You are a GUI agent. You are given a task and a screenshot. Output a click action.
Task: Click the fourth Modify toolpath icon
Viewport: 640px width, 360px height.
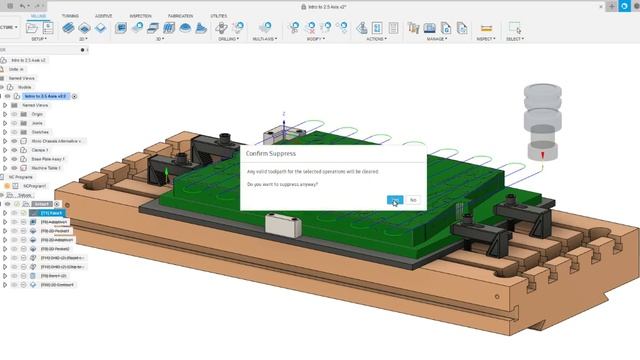pos(343,28)
